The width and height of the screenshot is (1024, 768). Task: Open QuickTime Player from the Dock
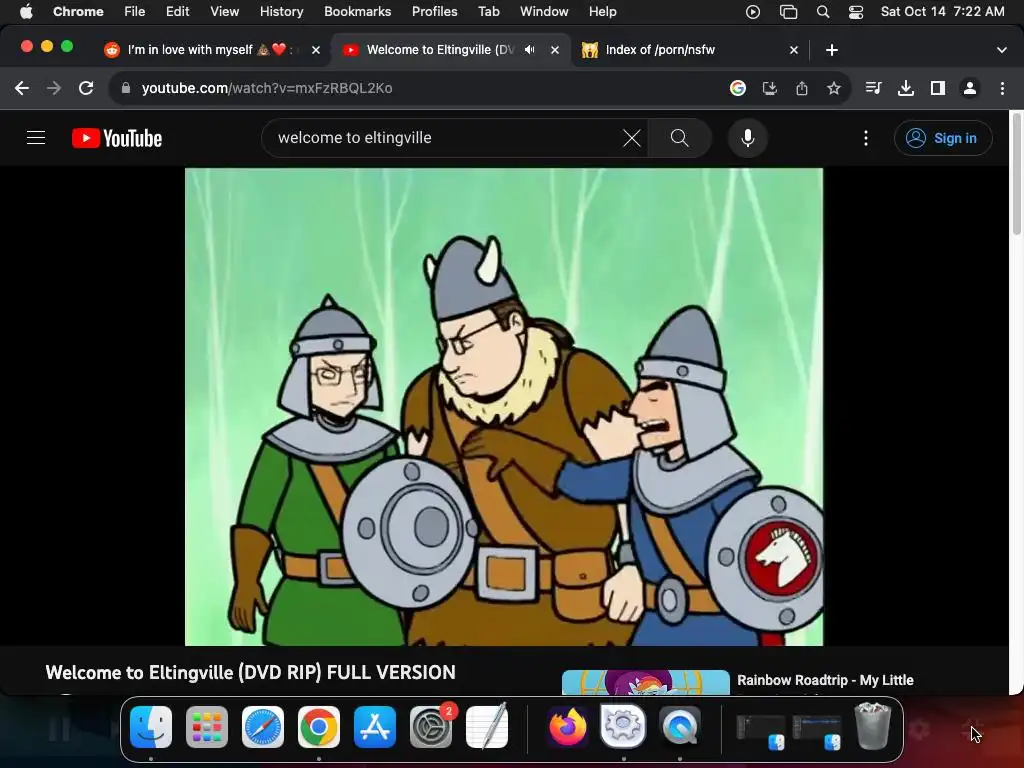tap(680, 727)
